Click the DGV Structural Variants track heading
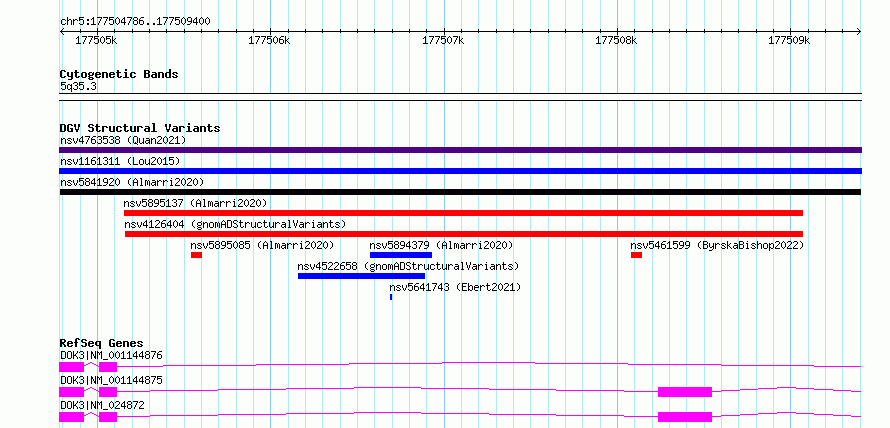This screenshot has height=428, width=890. click(140, 128)
